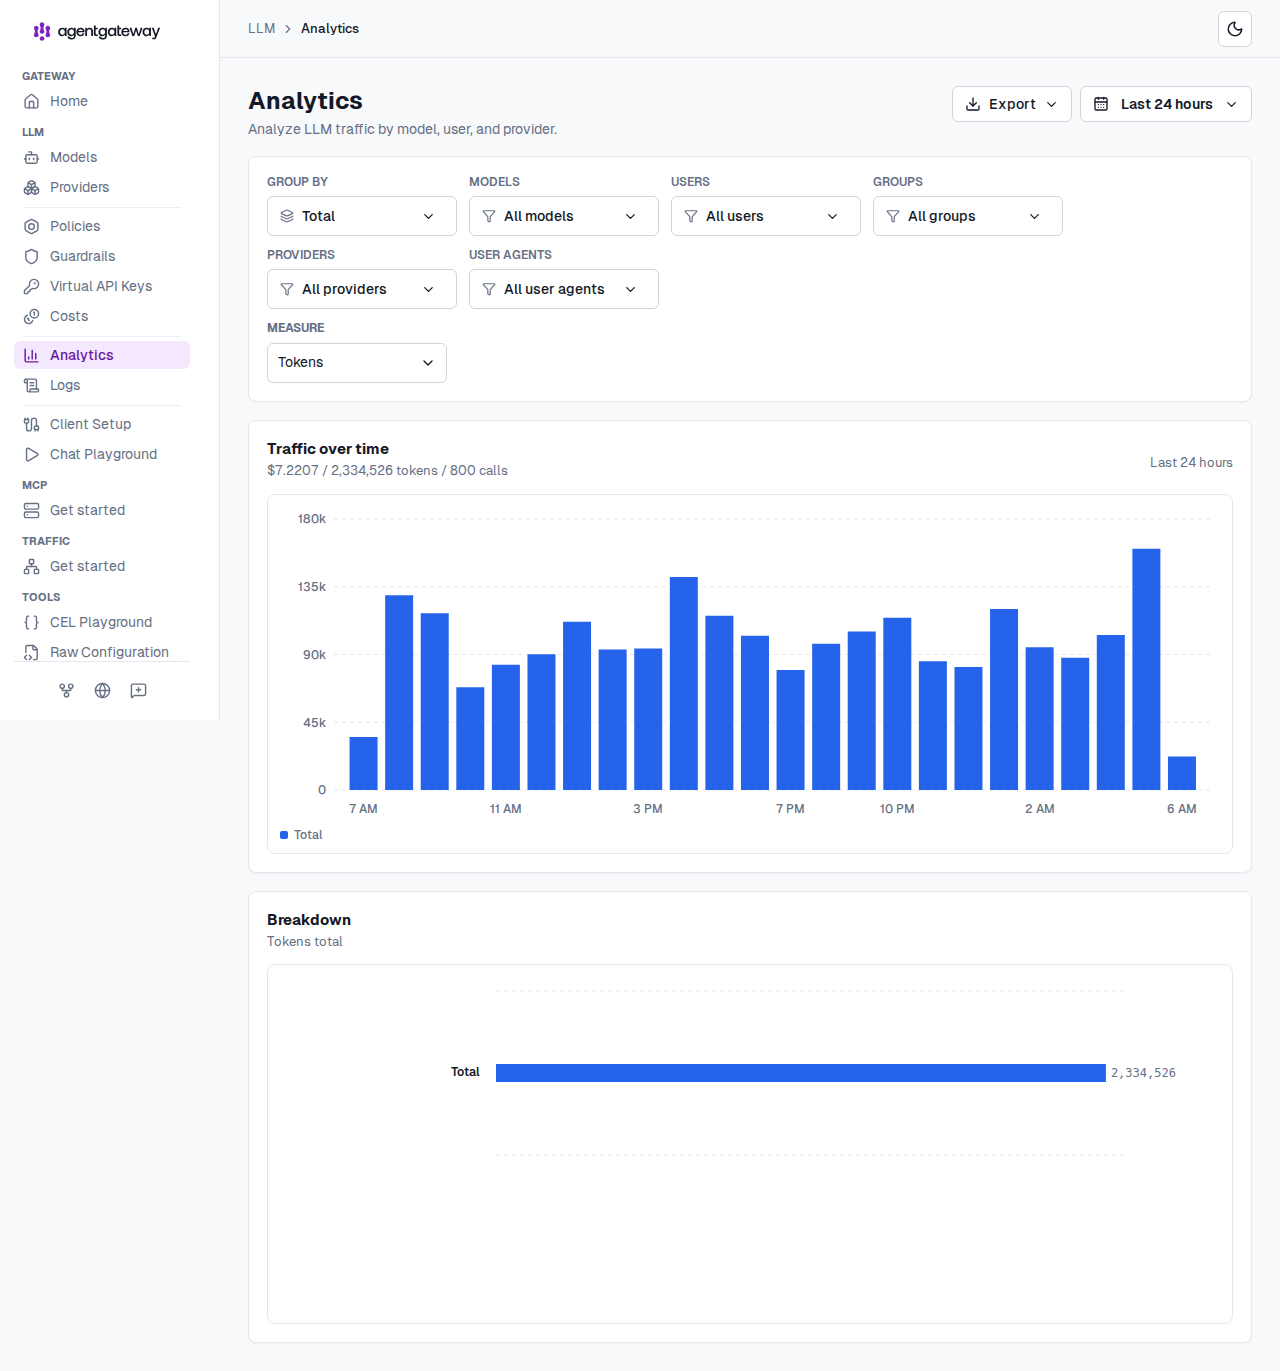Click the Export download icon

coord(973,104)
